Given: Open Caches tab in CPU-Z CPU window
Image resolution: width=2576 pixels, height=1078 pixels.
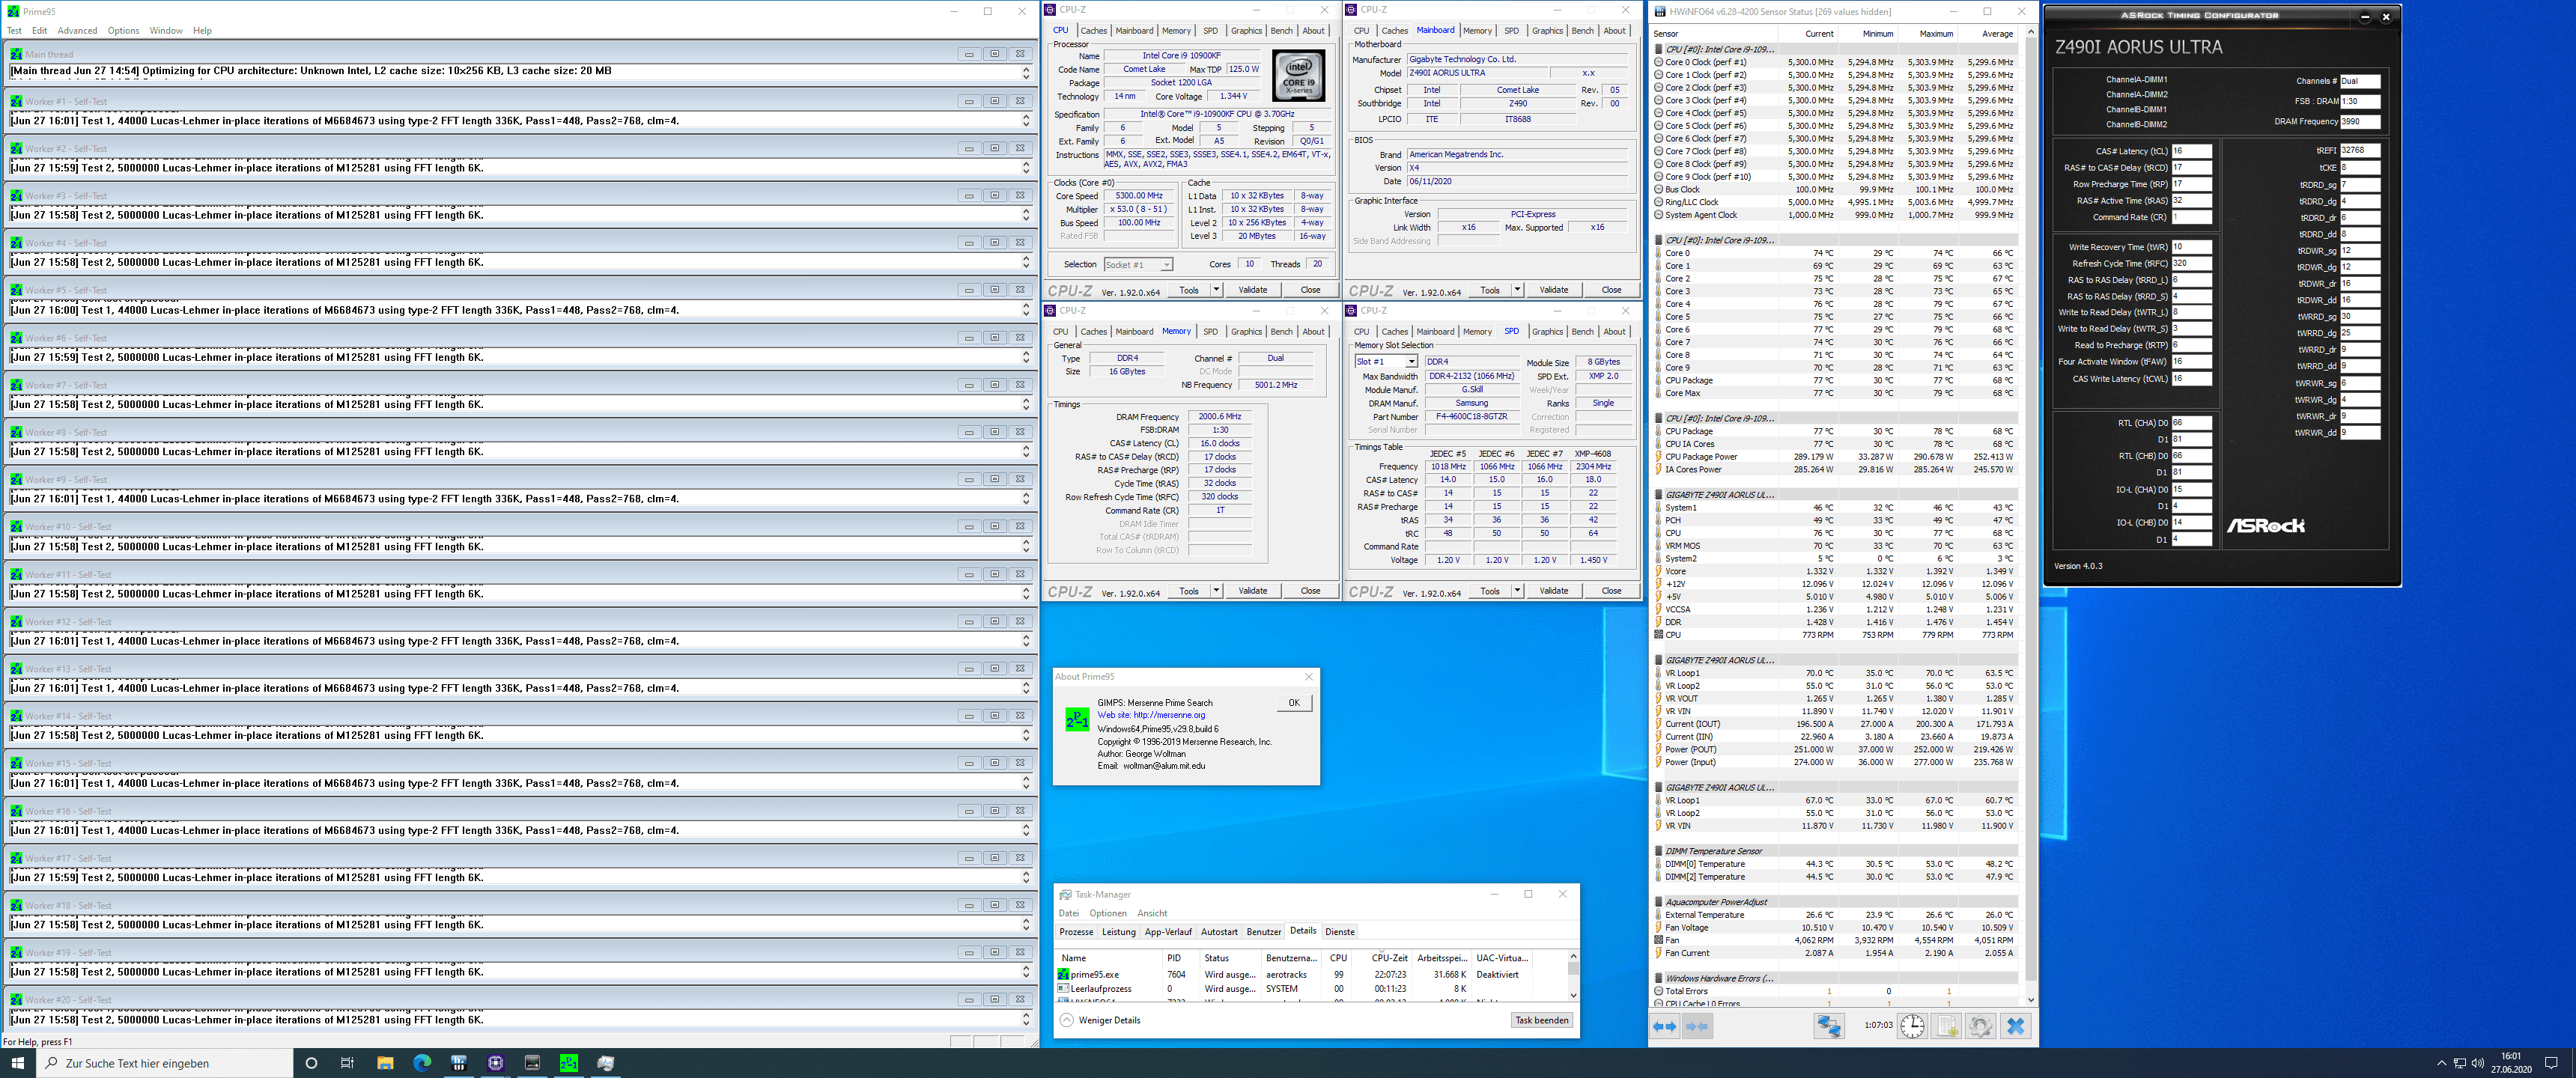Looking at the screenshot, I should [1094, 31].
